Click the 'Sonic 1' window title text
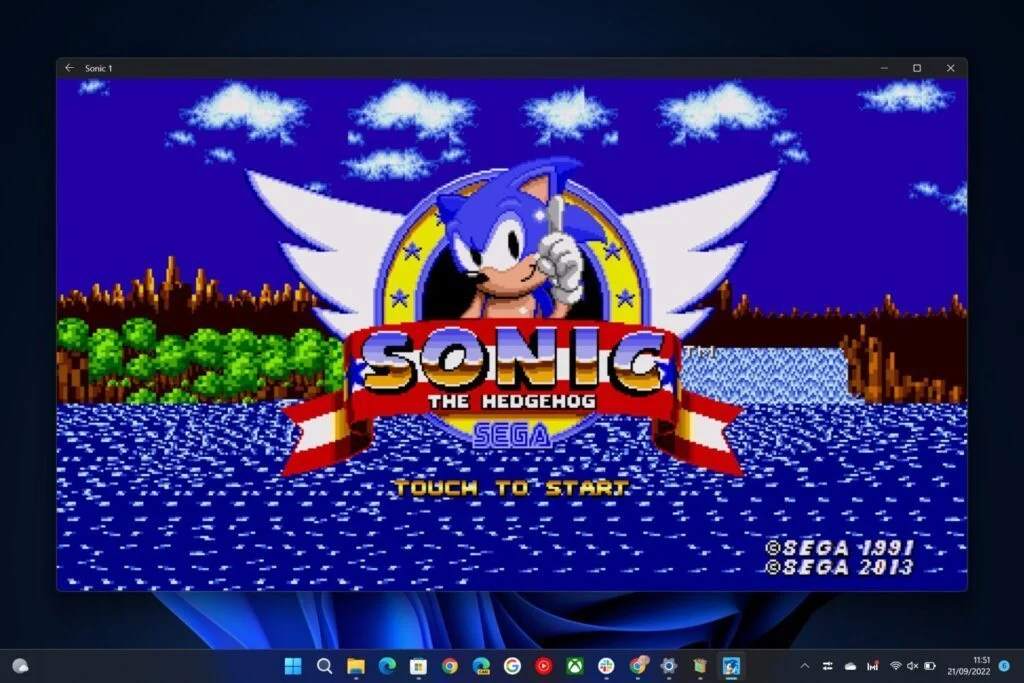Viewport: 1024px width, 683px height. click(99, 68)
